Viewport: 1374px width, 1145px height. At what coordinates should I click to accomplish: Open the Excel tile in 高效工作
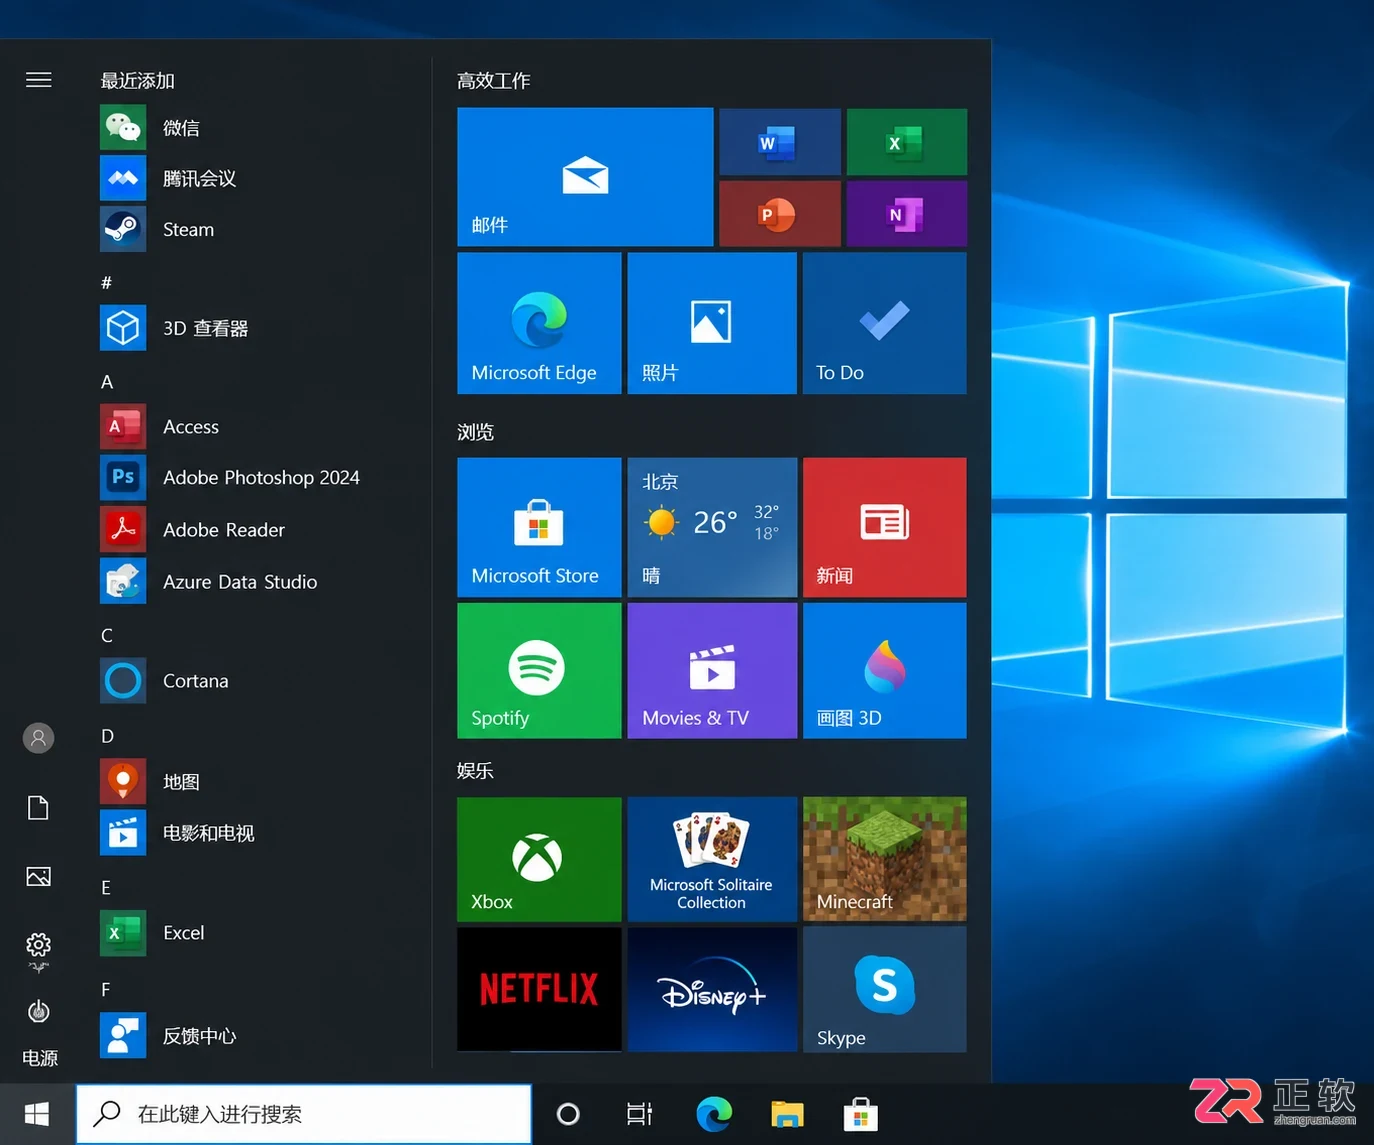[x=907, y=142]
